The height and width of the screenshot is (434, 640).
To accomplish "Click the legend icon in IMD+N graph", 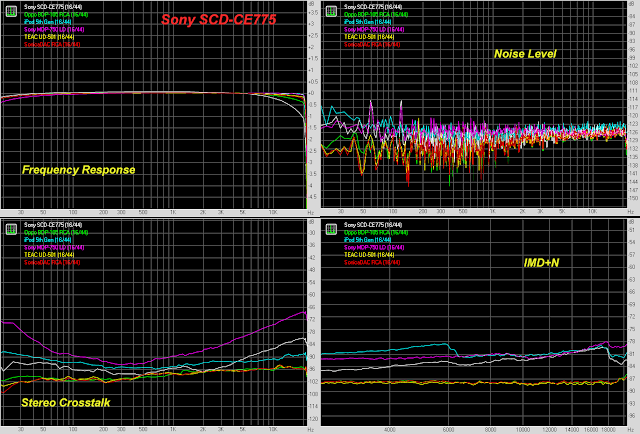I will (x=331, y=229).
